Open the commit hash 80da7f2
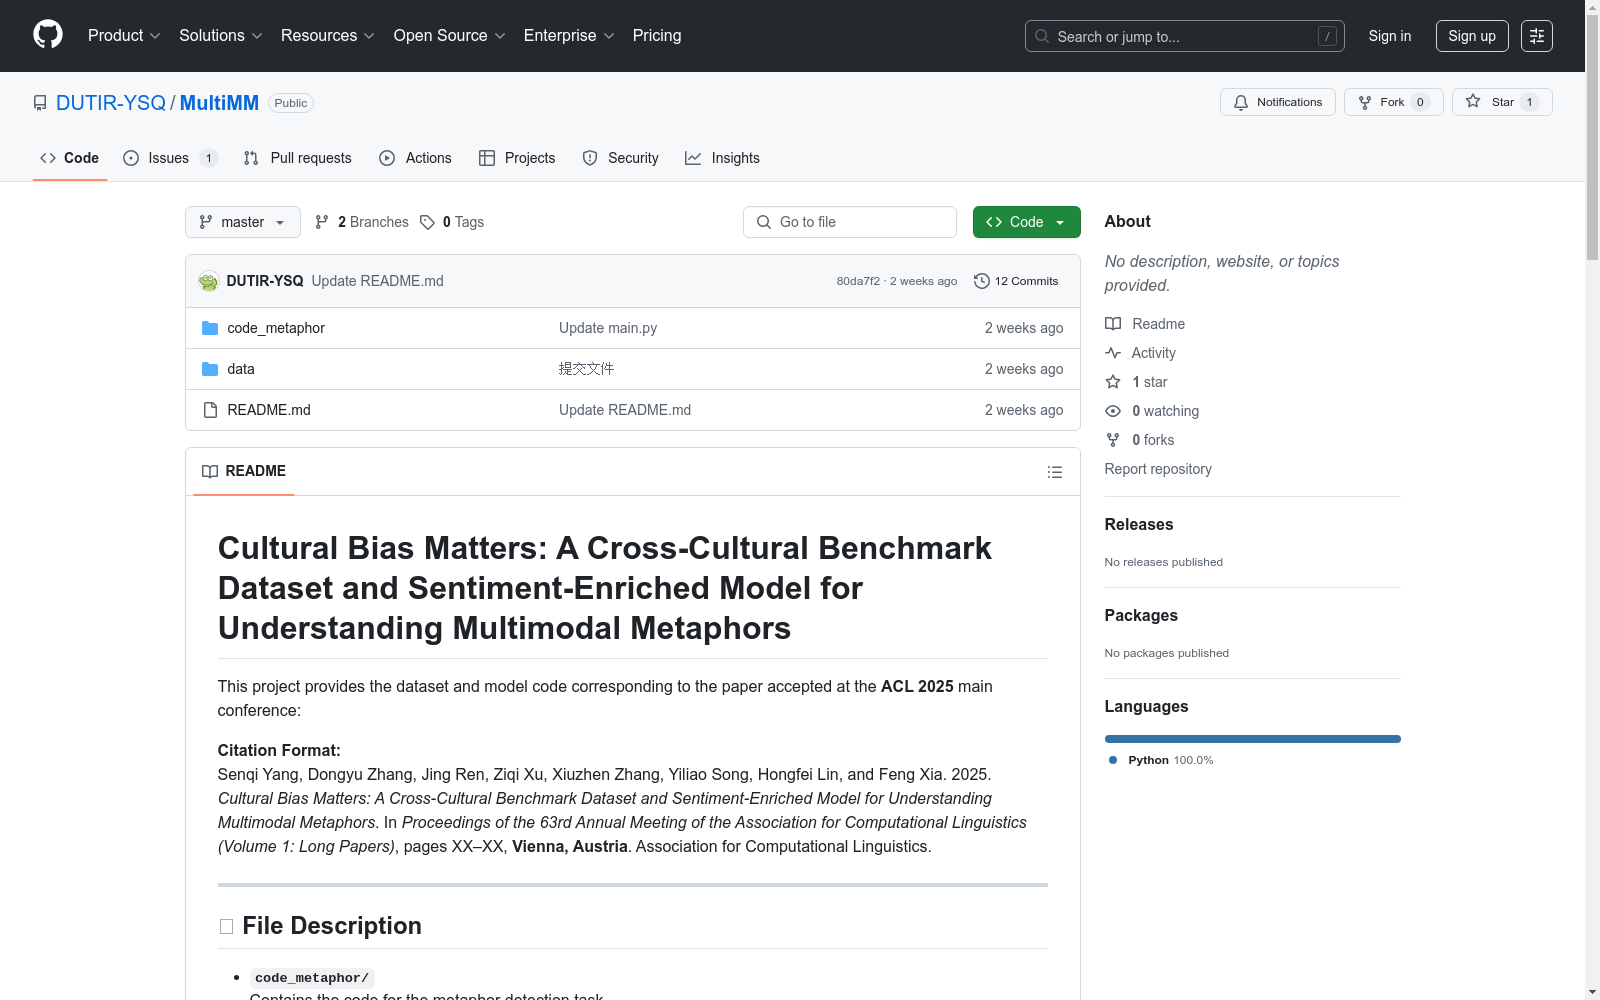This screenshot has height=1000, width=1600. [858, 281]
